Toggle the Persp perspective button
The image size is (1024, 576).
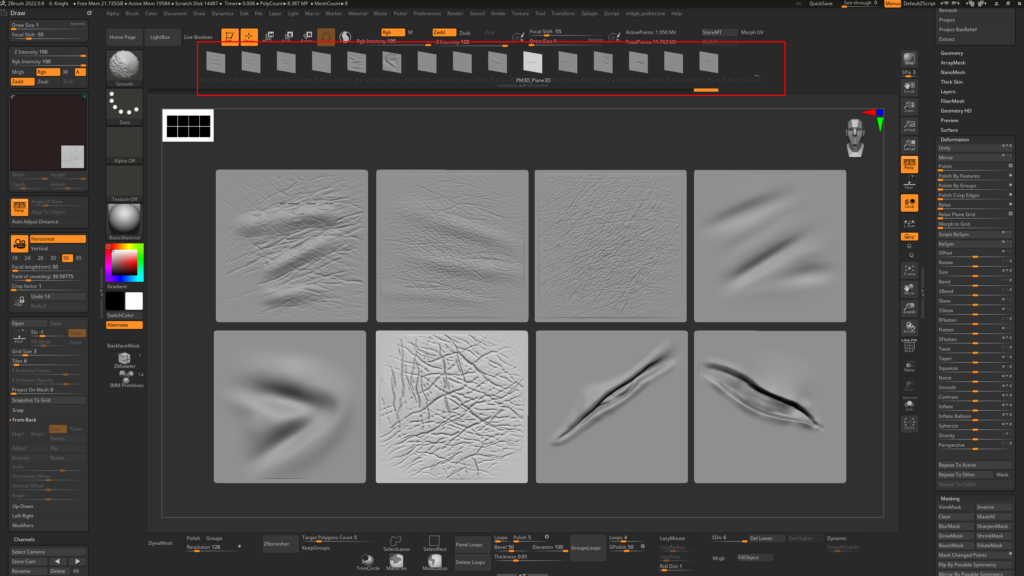pos(909,164)
